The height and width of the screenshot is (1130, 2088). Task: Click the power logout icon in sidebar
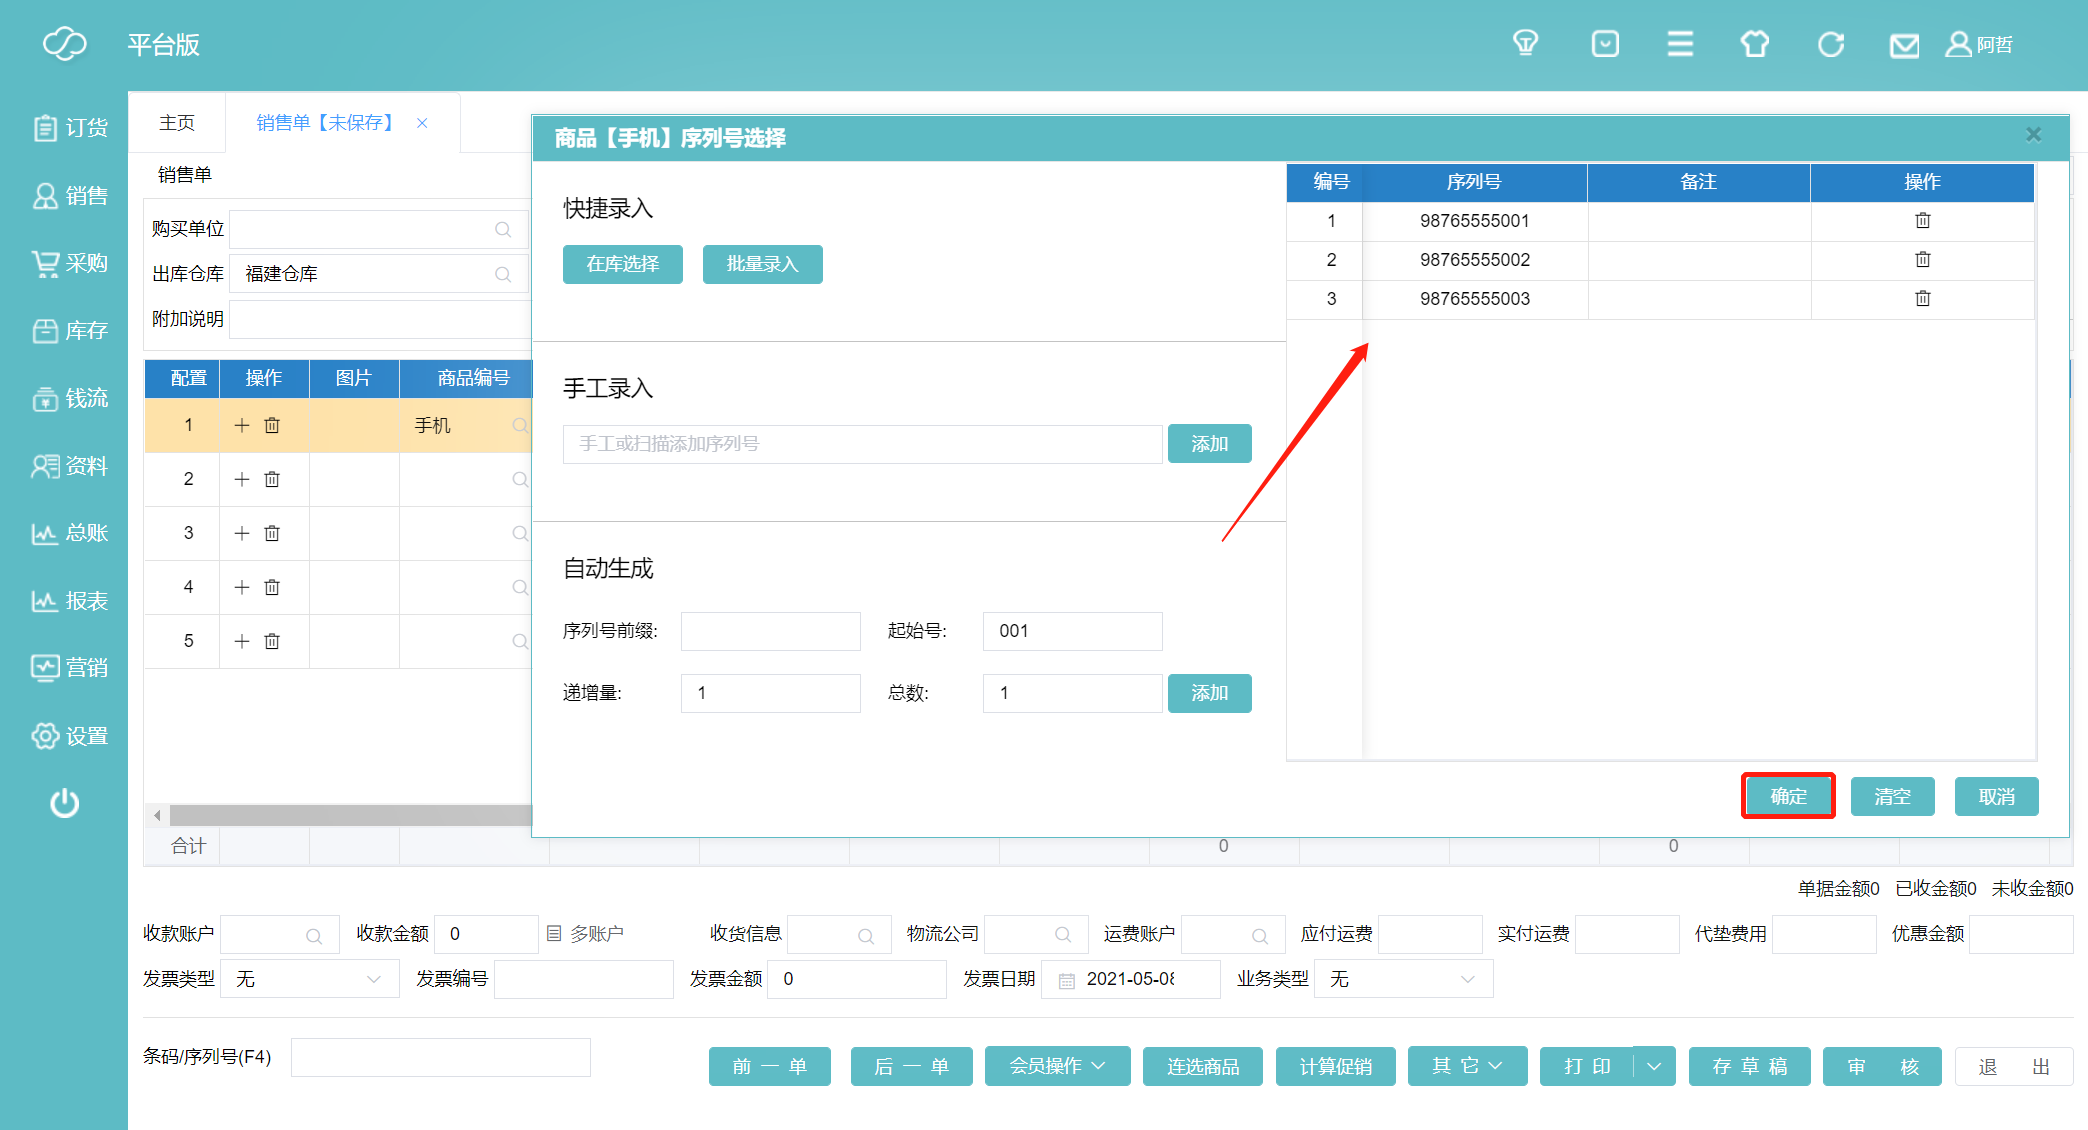pos(65,803)
